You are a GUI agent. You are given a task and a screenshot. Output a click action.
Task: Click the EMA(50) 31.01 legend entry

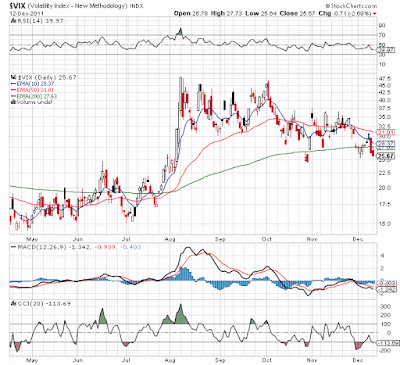(35, 90)
